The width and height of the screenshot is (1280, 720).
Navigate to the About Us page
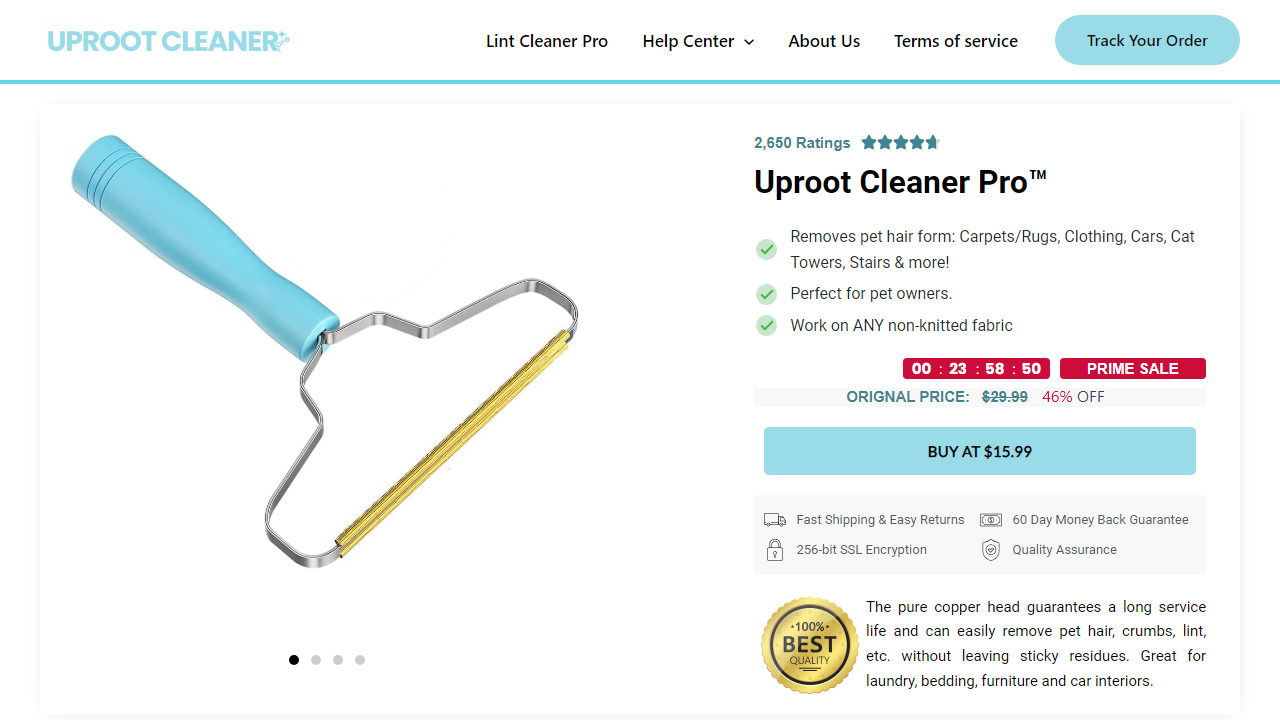click(x=824, y=41)
